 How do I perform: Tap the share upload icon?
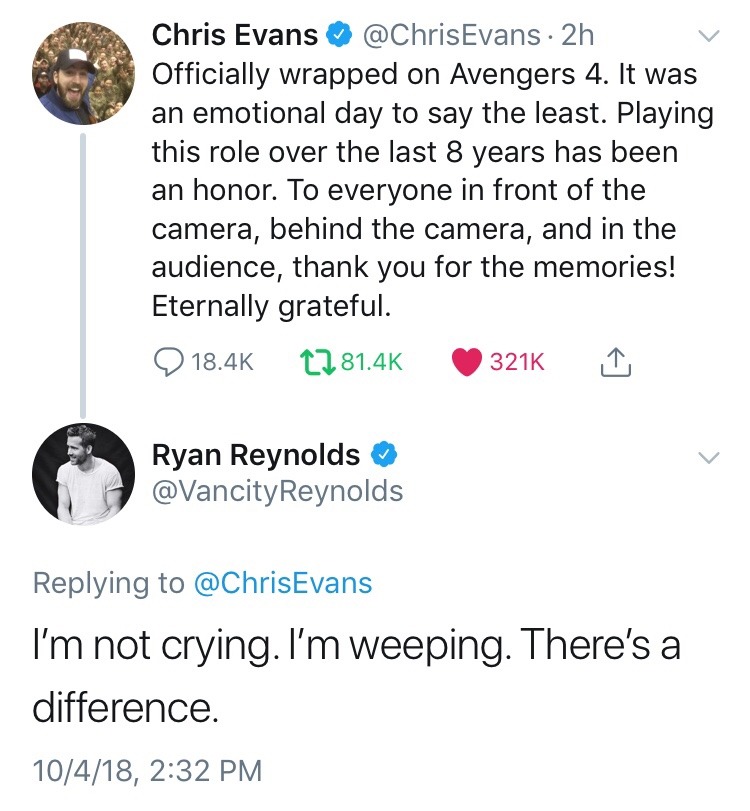[x=615, y=362]
